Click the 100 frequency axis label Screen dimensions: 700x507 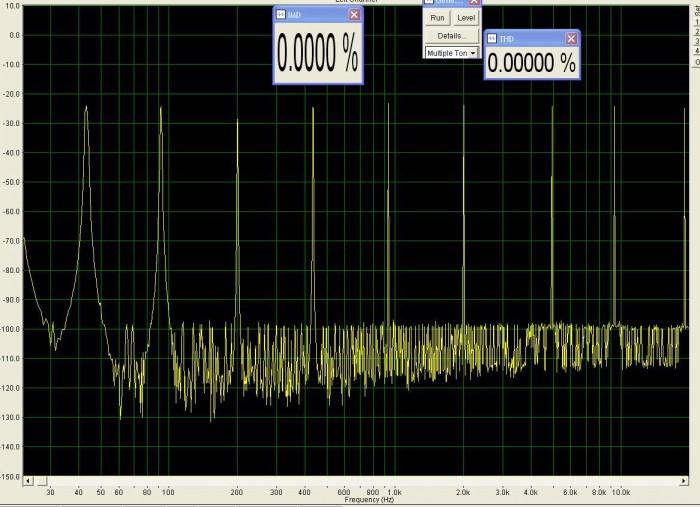coord(168,492)
